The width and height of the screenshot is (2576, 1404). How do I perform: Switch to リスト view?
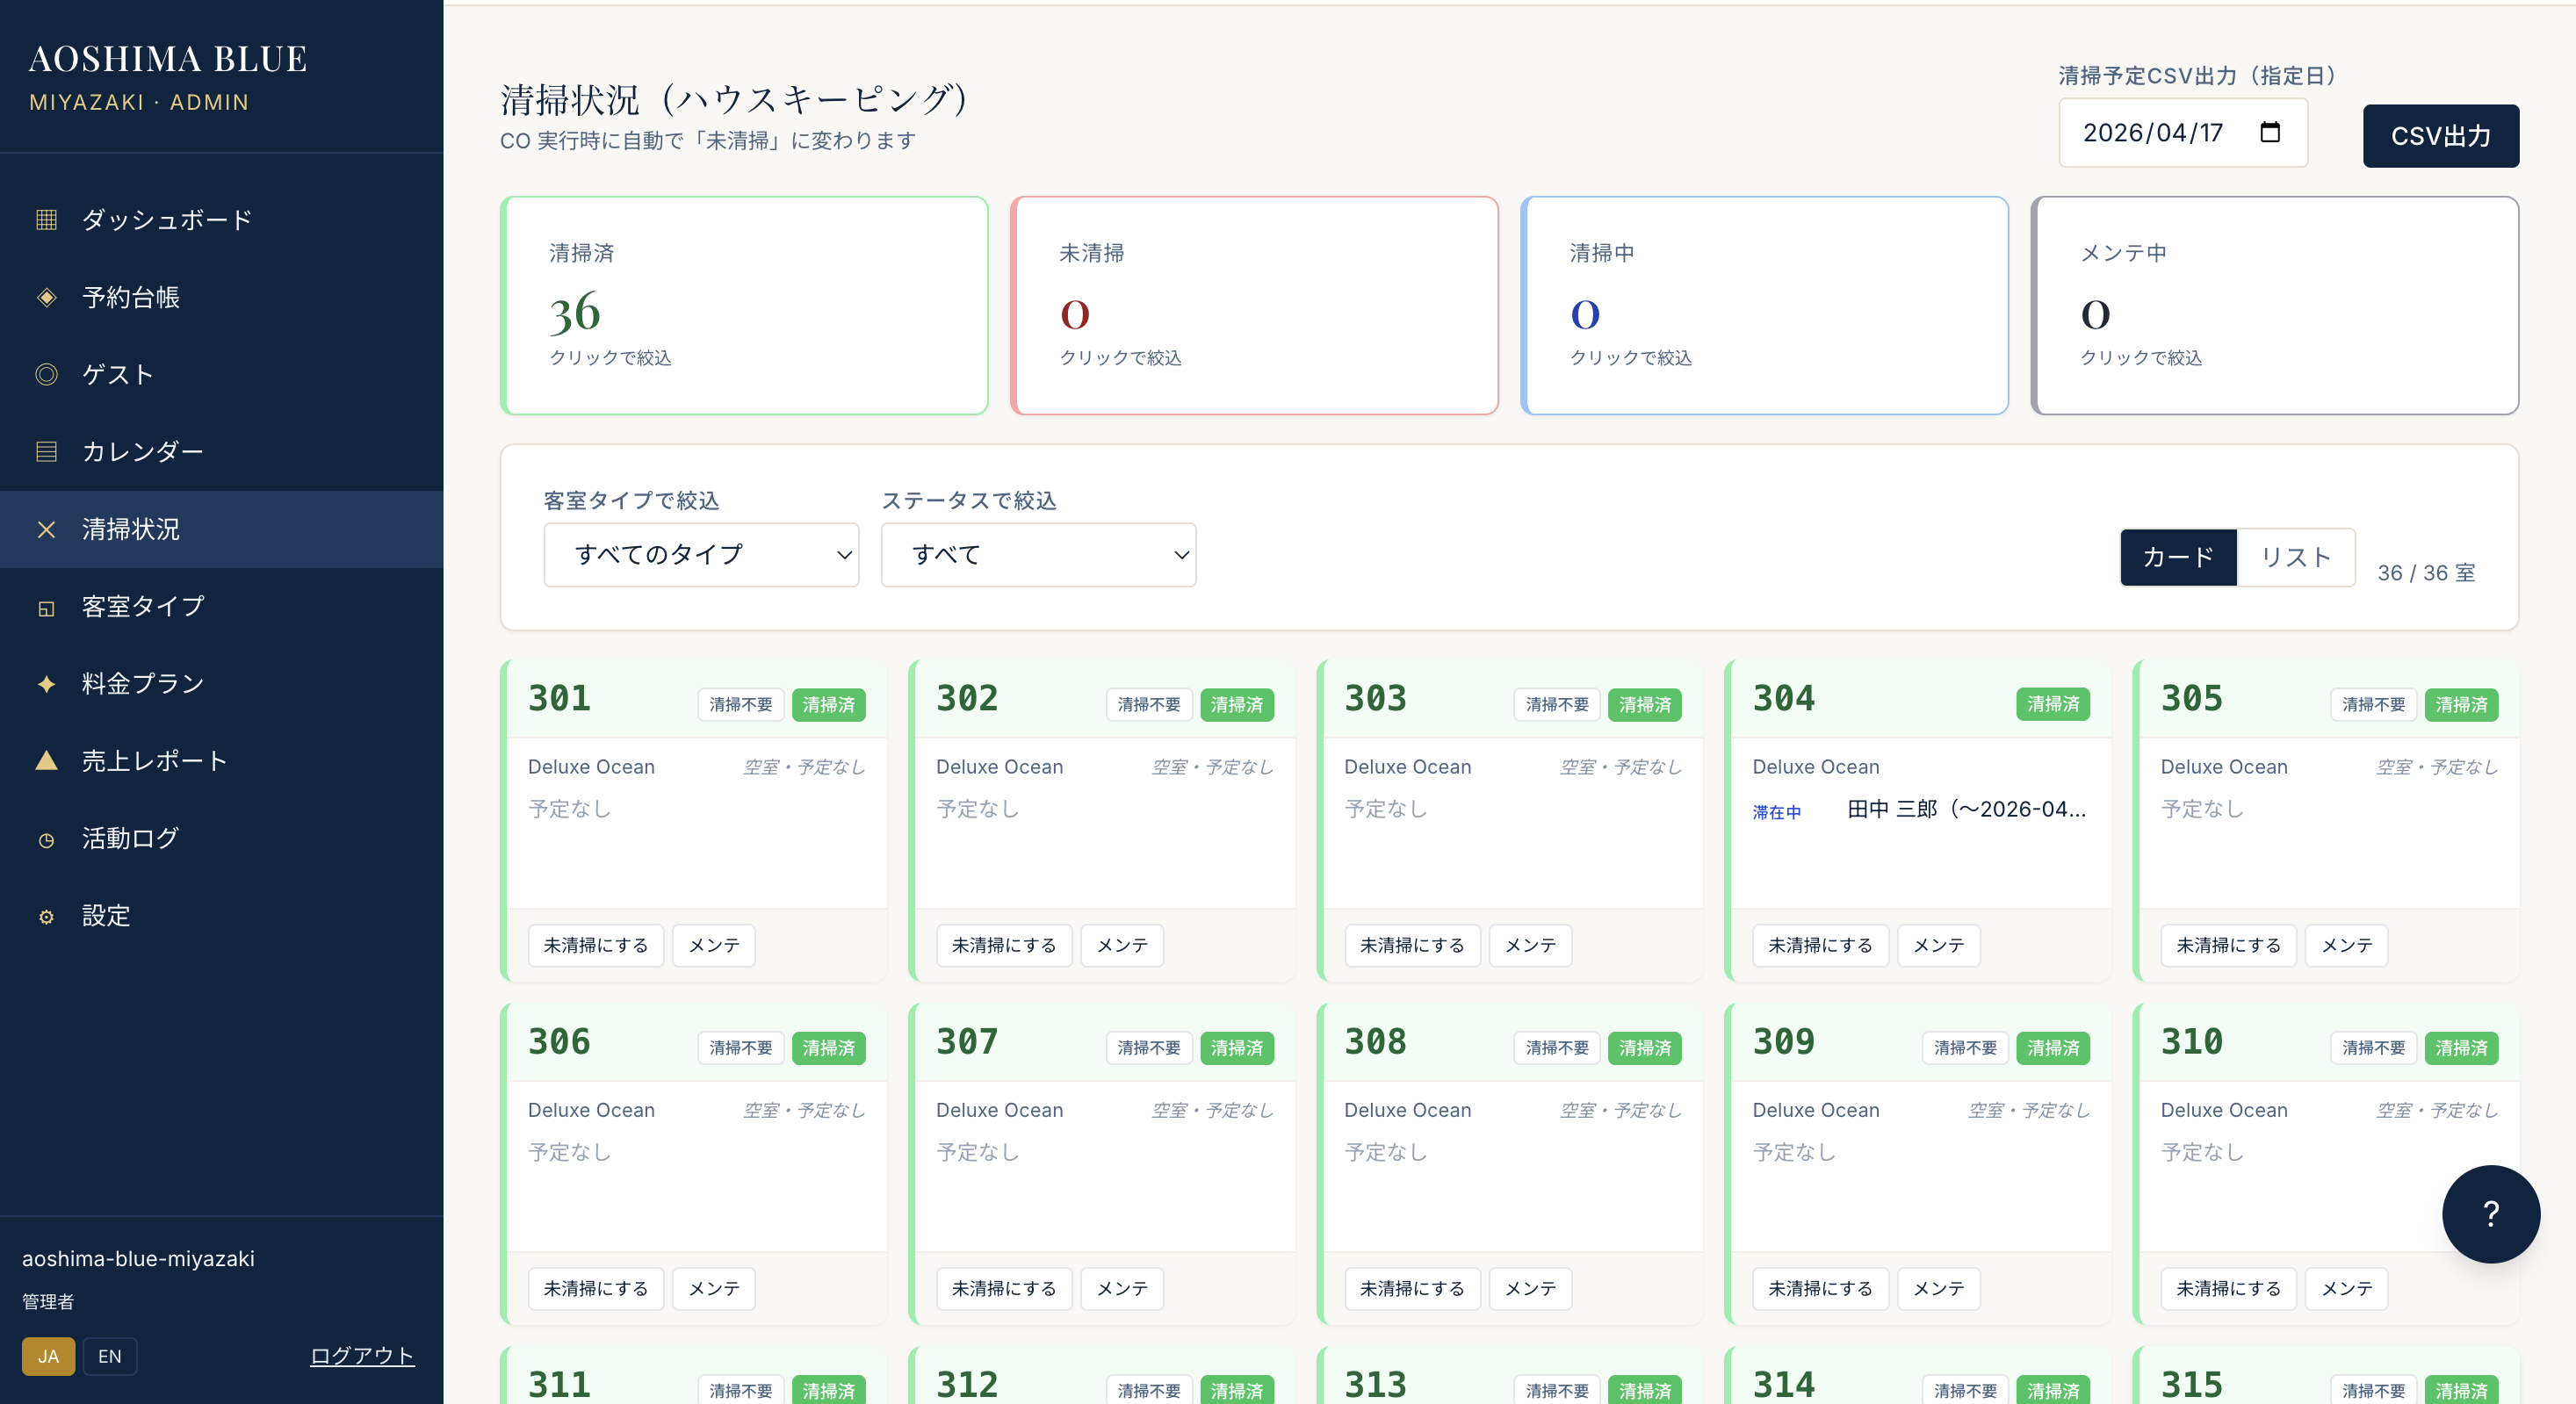[x=2295, y=557]
